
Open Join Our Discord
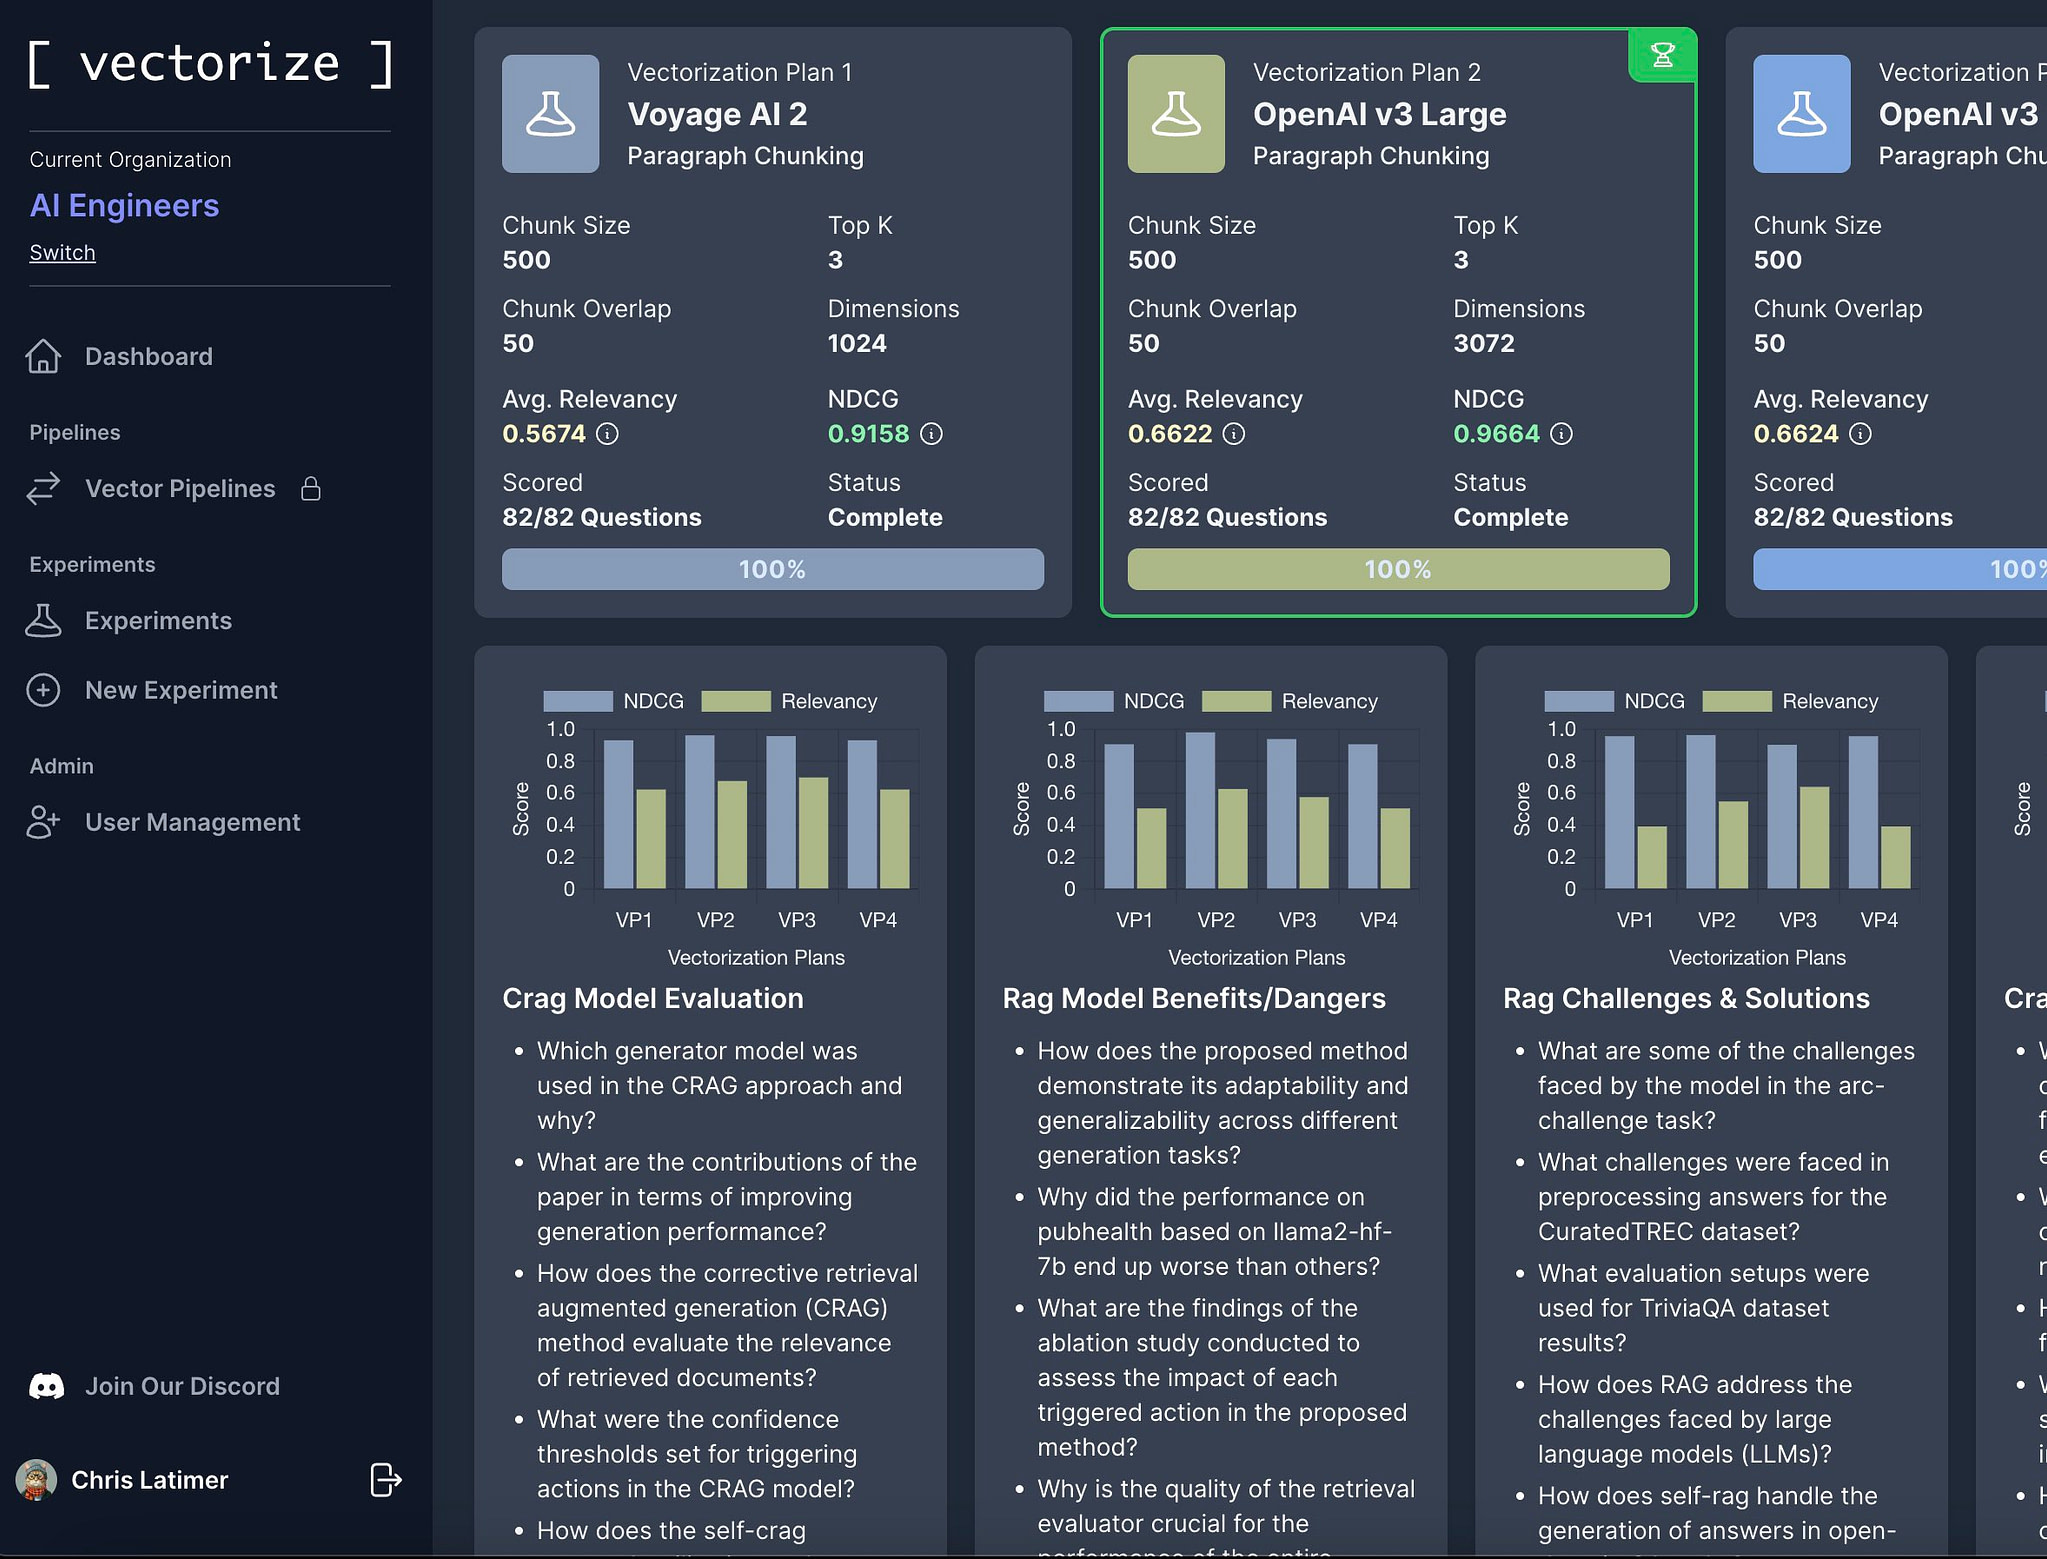(182, 1385)
